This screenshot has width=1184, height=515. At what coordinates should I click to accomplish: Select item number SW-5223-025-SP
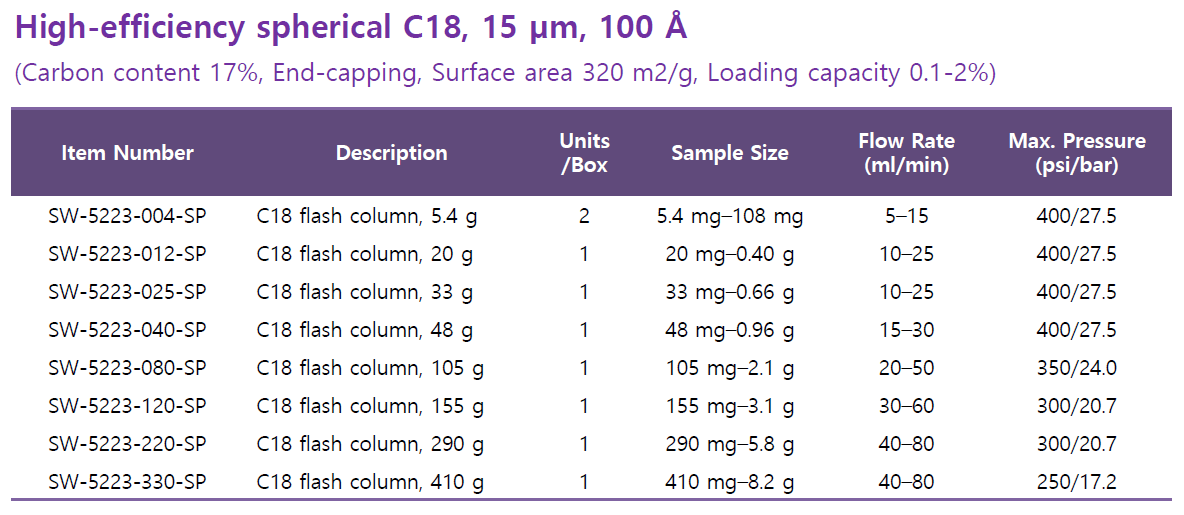click(127, 292)
